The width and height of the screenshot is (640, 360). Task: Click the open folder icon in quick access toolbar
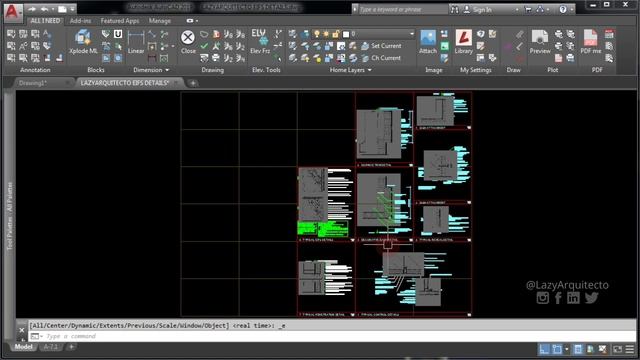(62, 9)
